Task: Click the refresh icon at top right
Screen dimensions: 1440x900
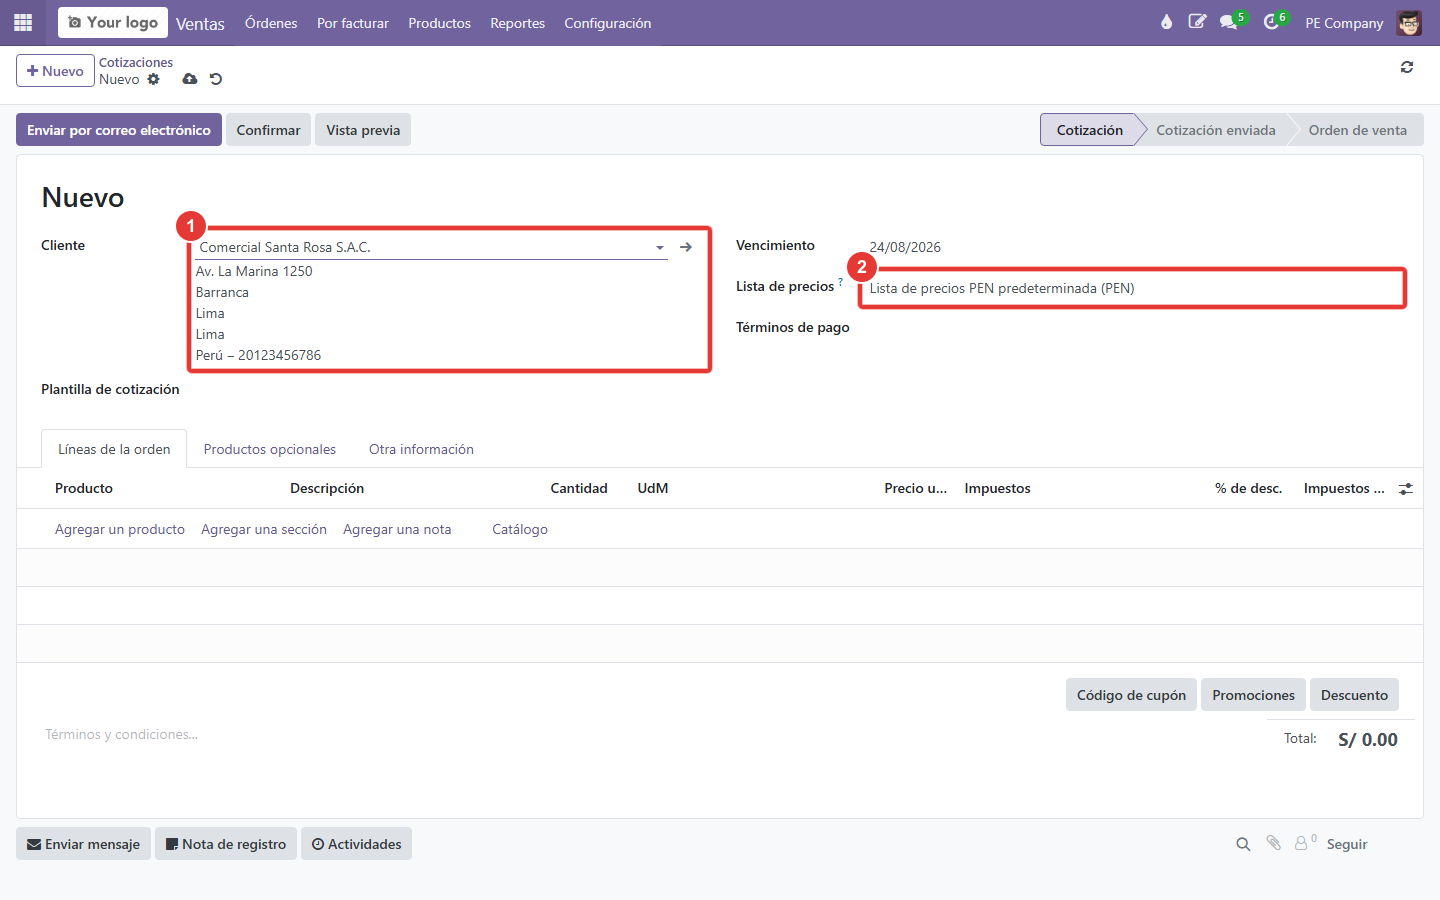Action: point(1407,67)
